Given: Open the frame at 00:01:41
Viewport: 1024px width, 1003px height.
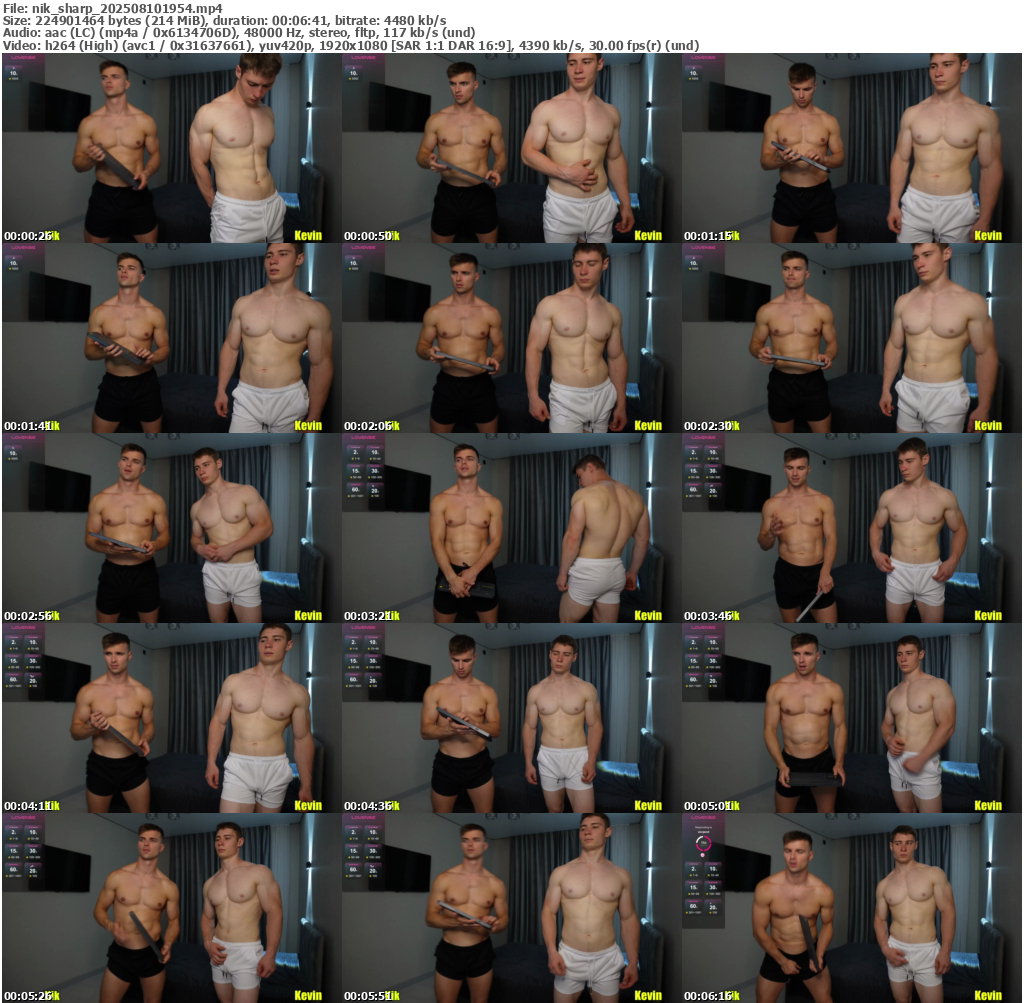Looking at the screenshot, I should [x=170, y=338].
